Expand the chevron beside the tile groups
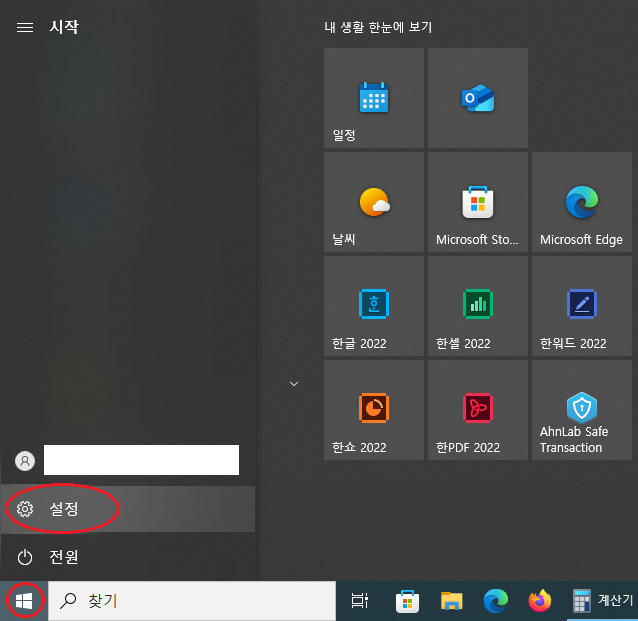The width and height of the screenshot is (638, 621). tap(294, 384)
